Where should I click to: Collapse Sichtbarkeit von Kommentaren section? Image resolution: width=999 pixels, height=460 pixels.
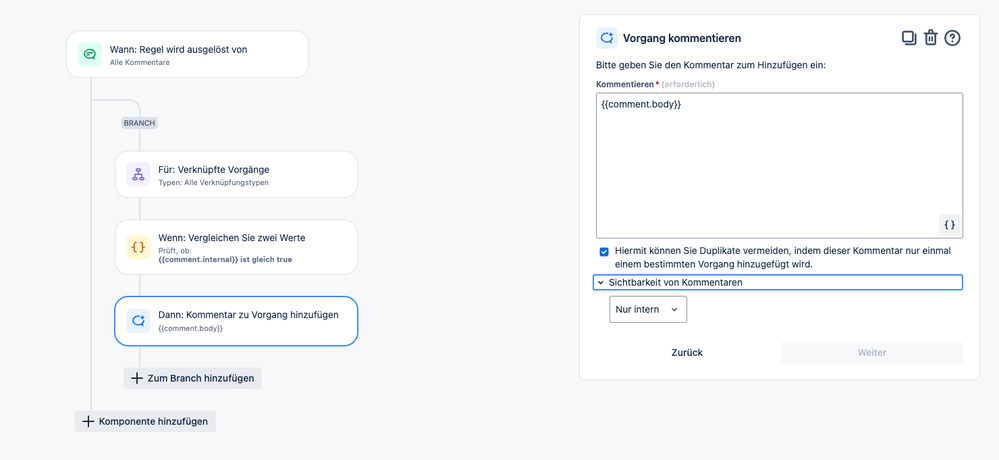pos(778,282)
